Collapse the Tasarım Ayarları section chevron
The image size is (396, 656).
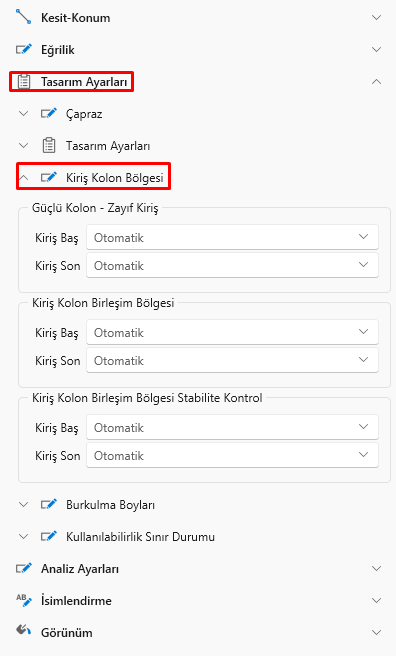[x=376, y=82]
